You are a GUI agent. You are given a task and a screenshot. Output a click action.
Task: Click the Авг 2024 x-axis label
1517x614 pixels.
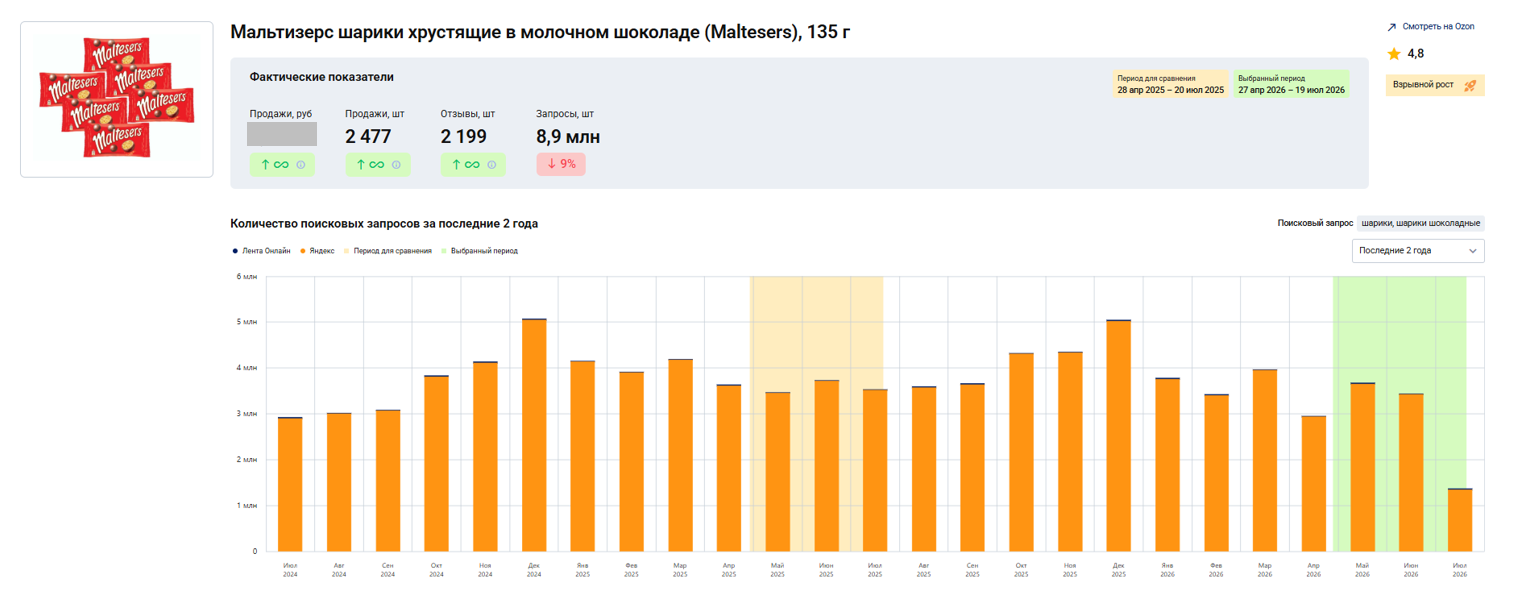(x=339, y=570)
